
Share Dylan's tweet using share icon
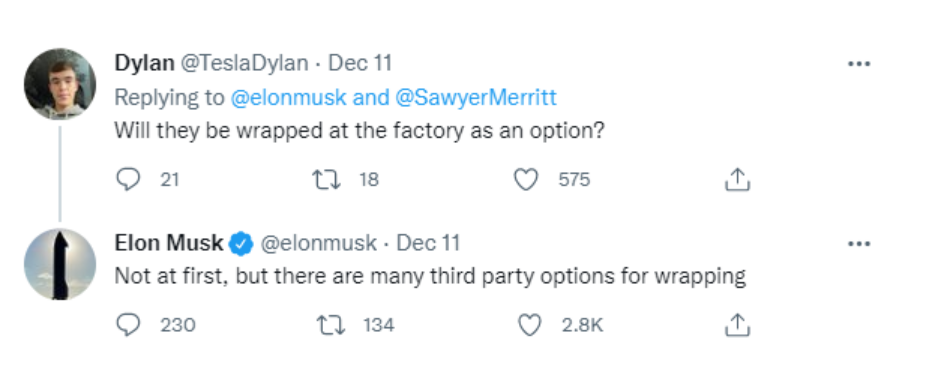click(737, 179)
